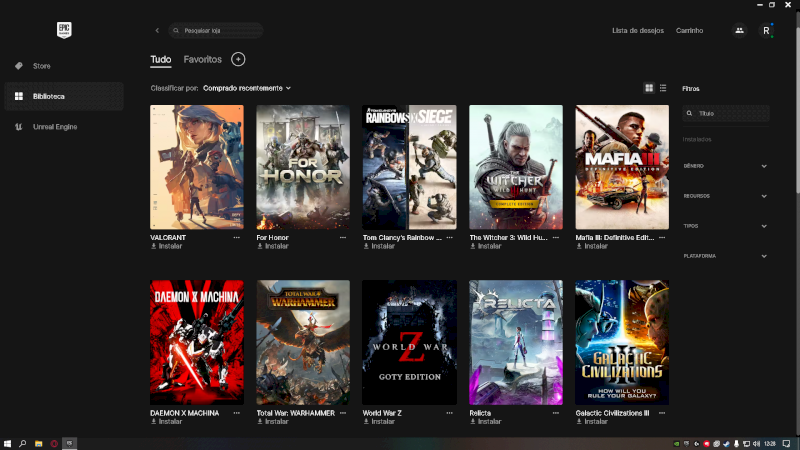Open the DAEMON X MACHINA cover art

(x=196, y=342)
